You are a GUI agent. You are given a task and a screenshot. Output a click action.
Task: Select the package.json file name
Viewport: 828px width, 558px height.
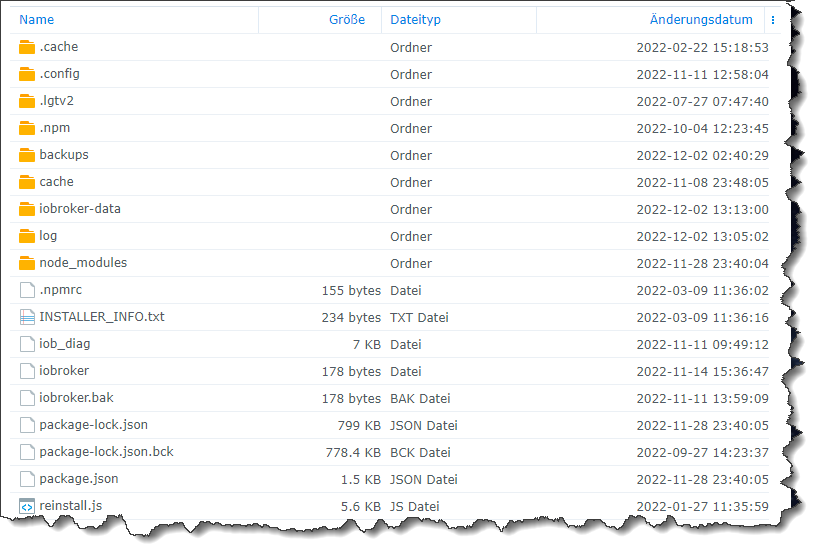click(x=79, y=479)
